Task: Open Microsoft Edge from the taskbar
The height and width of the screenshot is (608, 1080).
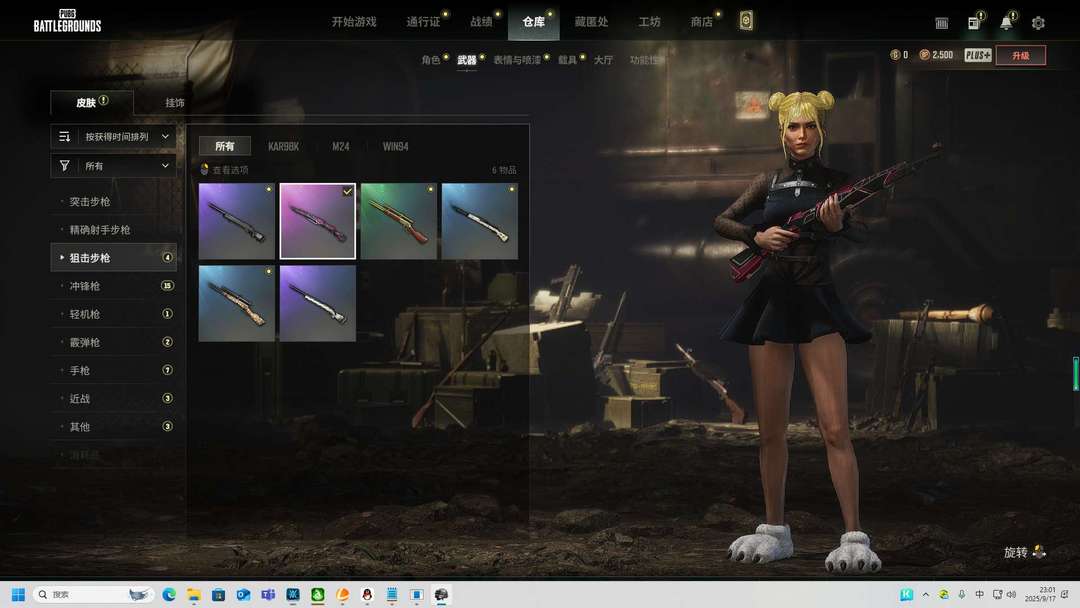Action: (x=169, y=594)
